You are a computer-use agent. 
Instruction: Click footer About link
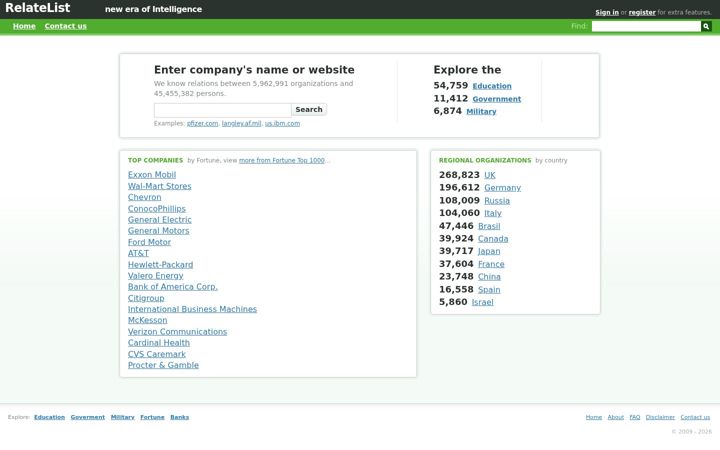(x=616, y=417)
